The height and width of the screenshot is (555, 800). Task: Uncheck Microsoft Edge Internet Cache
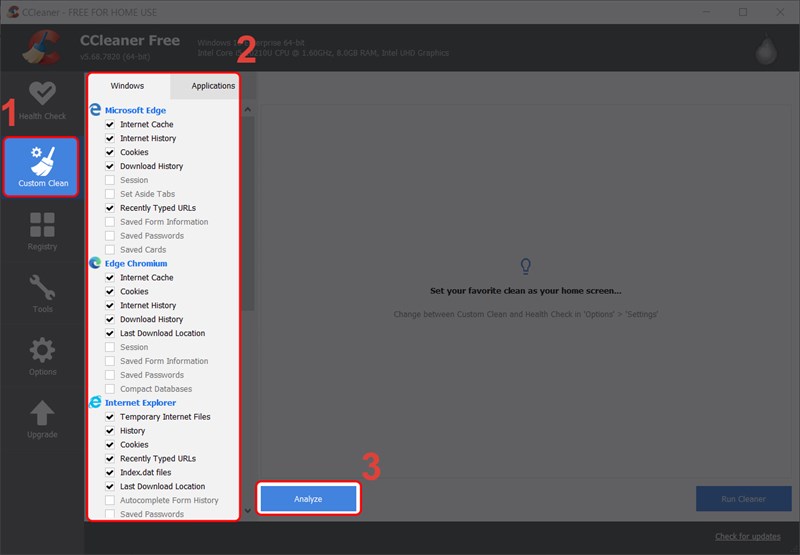(x=110, y=125)
